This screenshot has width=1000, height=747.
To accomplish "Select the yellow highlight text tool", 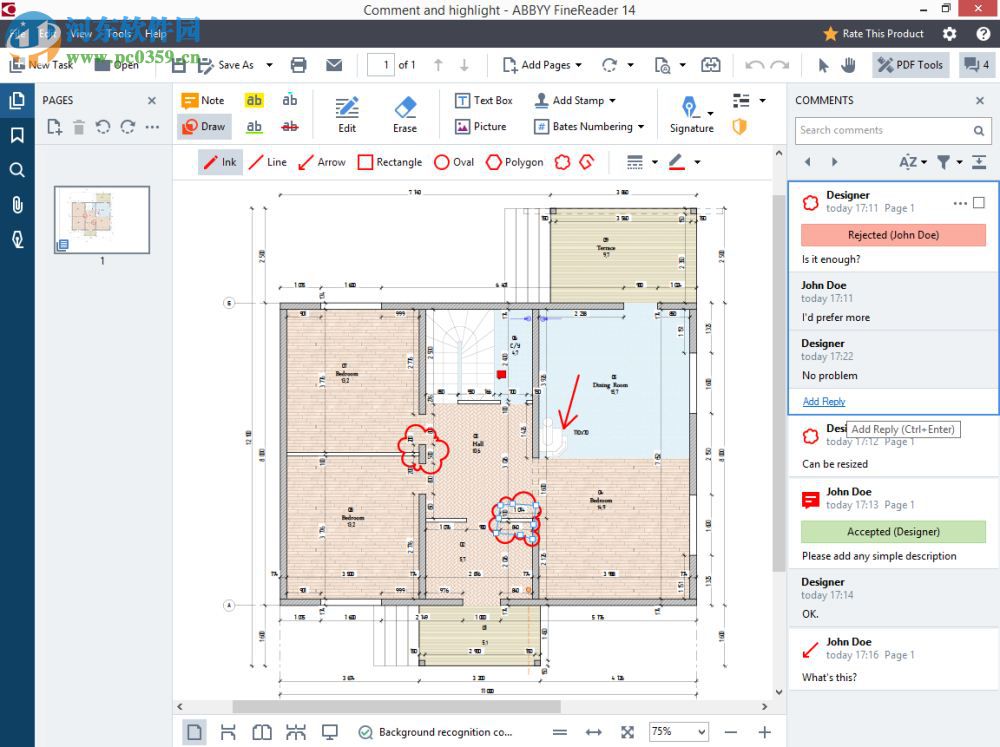I will click(254, 100).
